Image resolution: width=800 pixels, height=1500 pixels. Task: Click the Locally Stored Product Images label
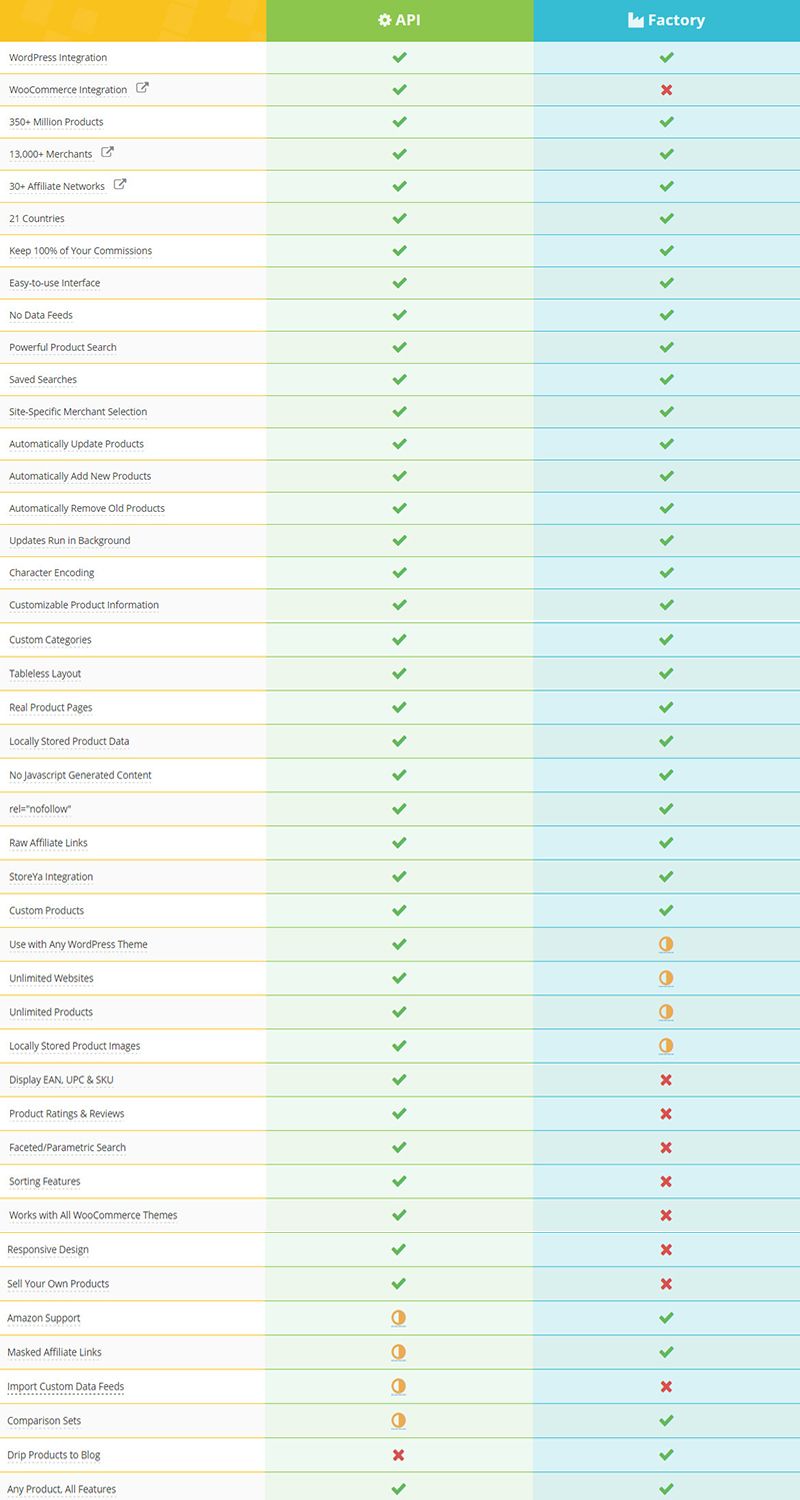[x=74, y=1046]
